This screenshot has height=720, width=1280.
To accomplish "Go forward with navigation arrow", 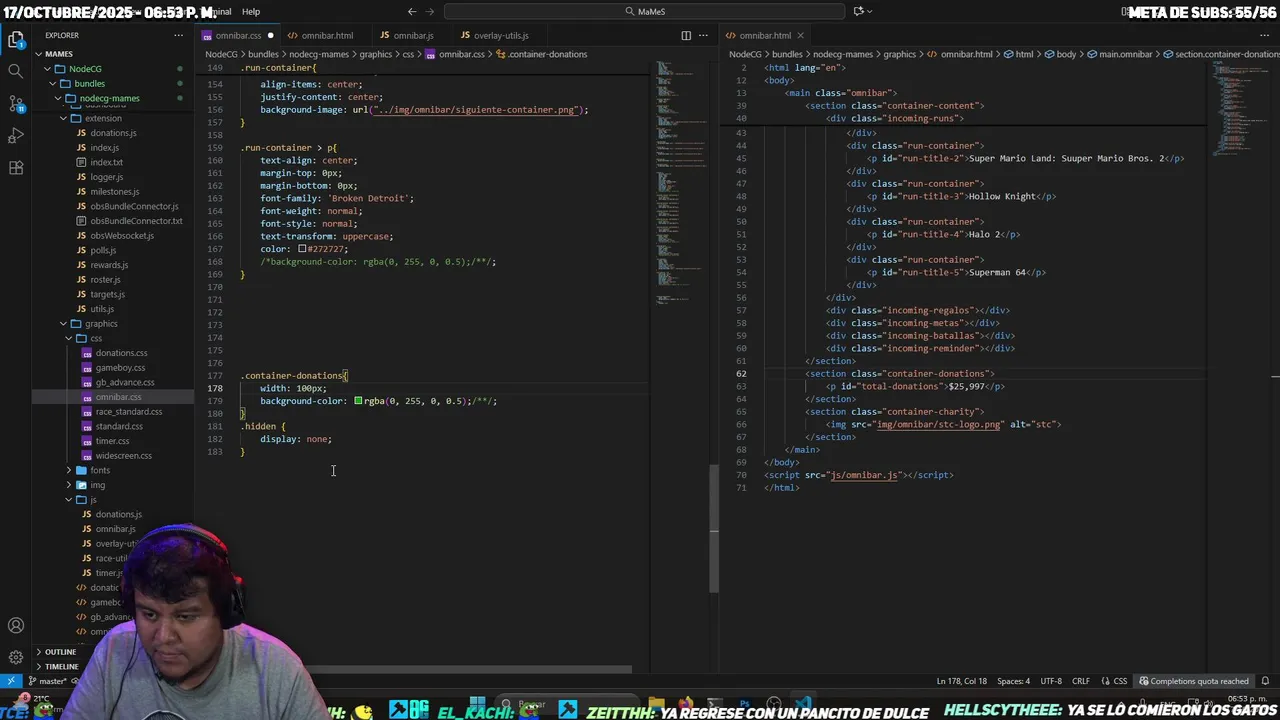I will coord(430,11).
